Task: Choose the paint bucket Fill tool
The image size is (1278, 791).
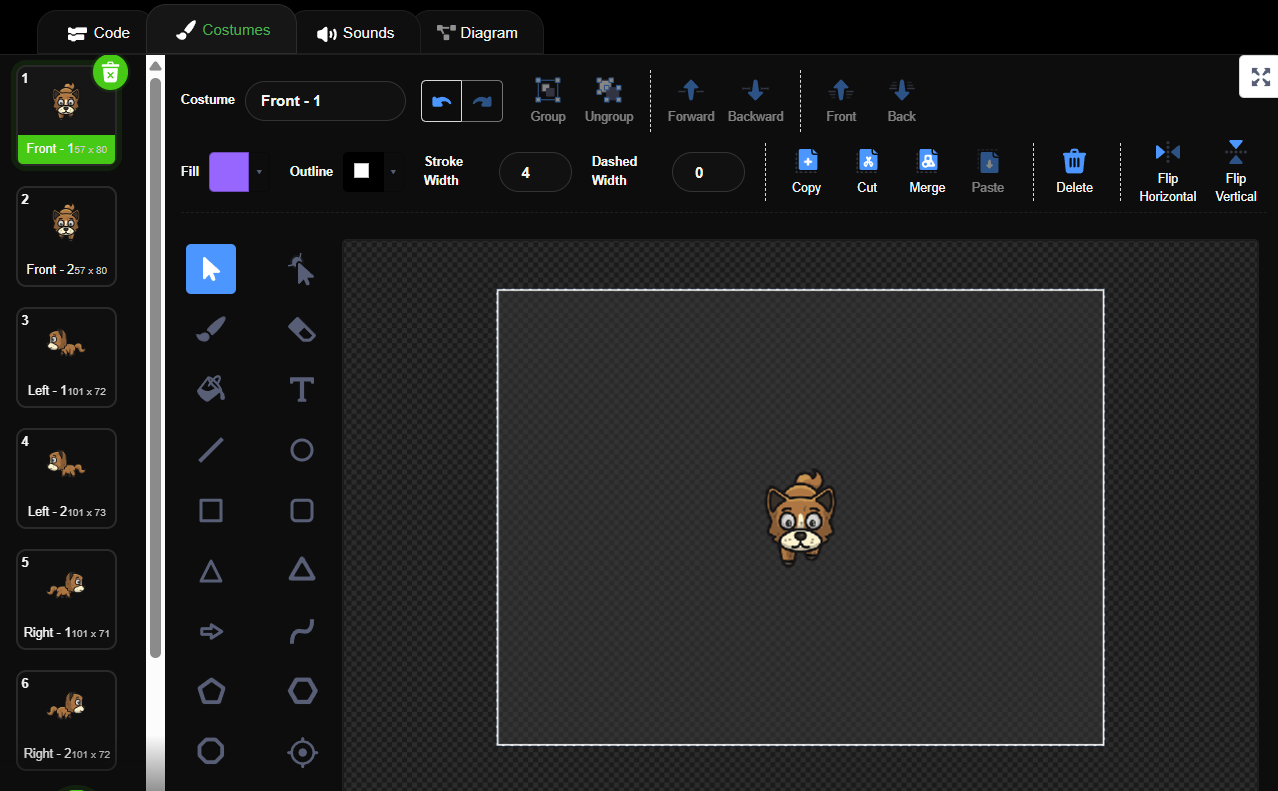Action: click(x=211, y=389)
